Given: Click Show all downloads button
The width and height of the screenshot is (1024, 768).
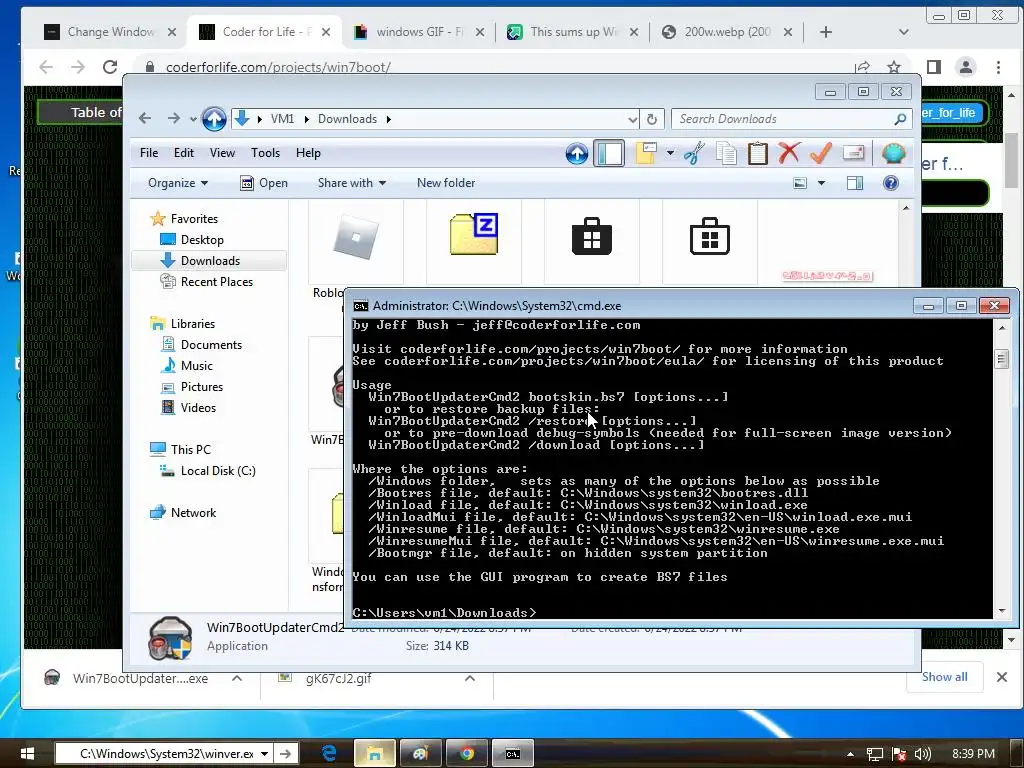Looking at the screenshot, I should tap(944, 677).
